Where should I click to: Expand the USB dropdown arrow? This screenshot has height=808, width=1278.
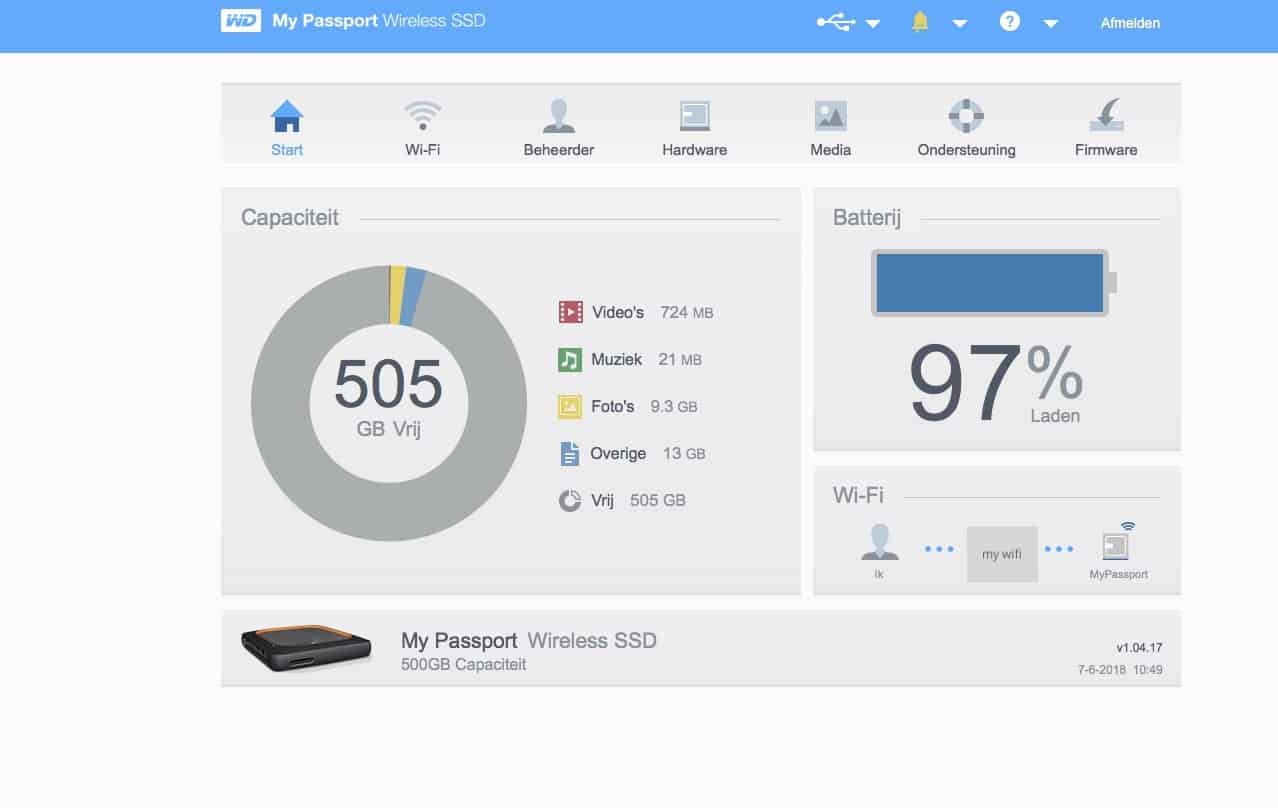pos(873,24)
